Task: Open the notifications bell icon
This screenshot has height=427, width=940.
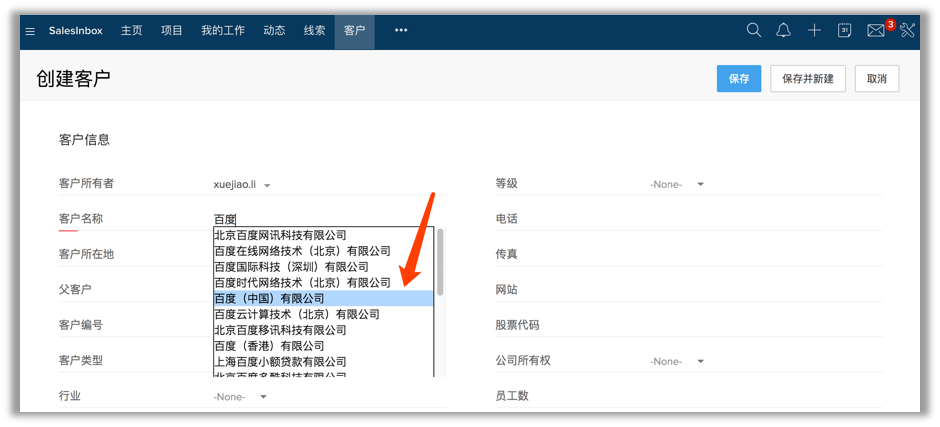Action: [784, 31]
